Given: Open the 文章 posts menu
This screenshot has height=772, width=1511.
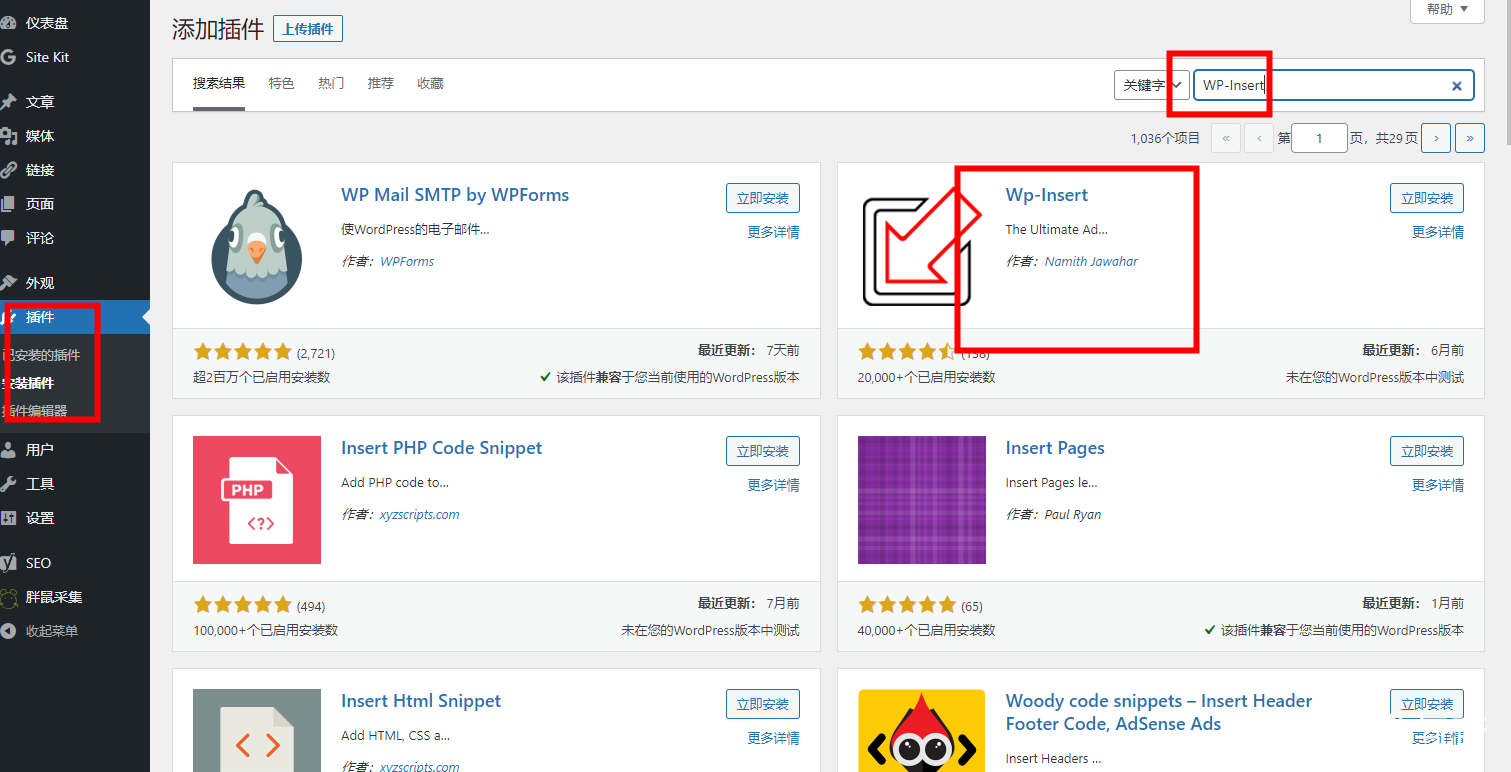Looking at the screenshot, I should pyautogui.click(x=74, y=102).
